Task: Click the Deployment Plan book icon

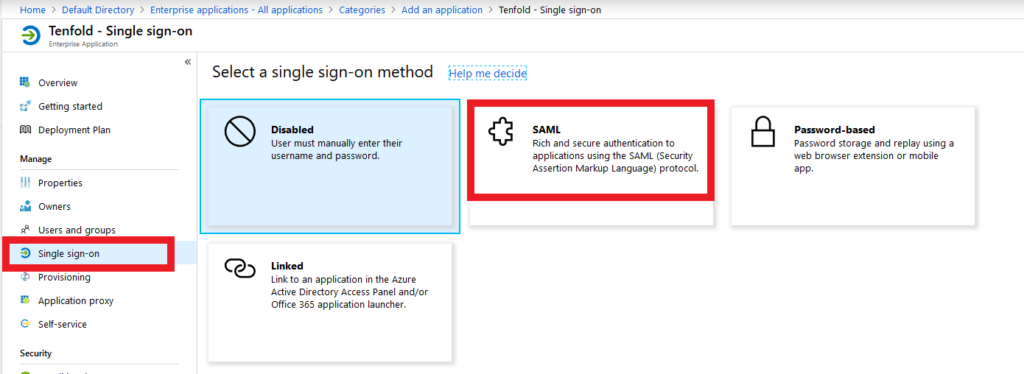Action: 25,129
